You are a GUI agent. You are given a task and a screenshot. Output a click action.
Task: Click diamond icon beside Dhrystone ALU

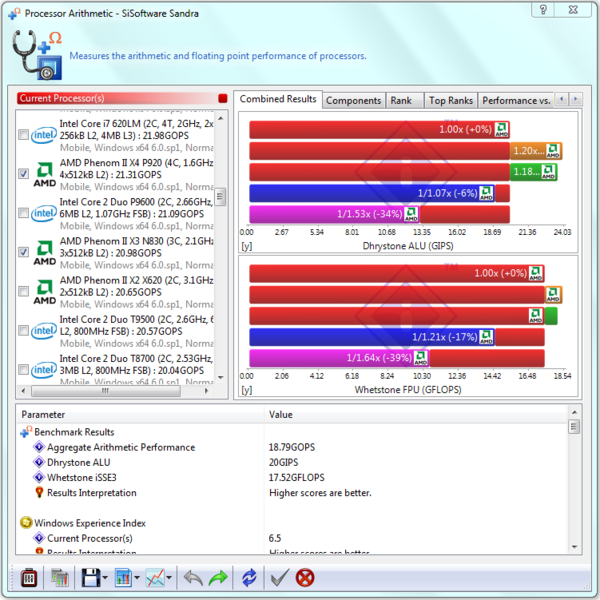click(x=39, y=462)
